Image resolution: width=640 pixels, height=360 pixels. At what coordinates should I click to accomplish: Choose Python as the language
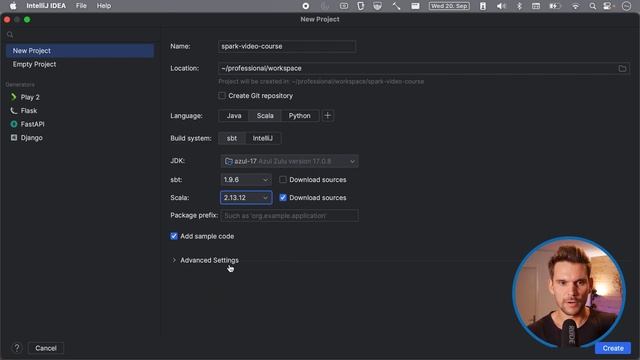300,116
